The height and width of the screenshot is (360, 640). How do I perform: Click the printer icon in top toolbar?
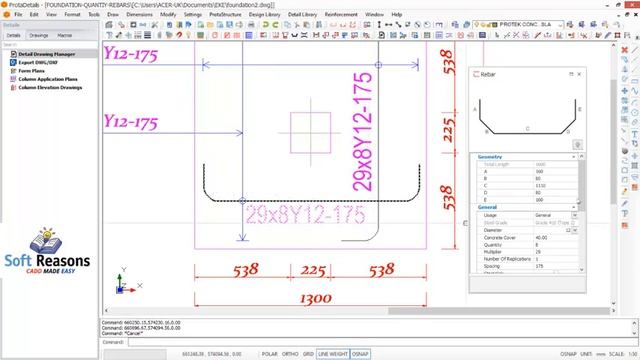coord(251,25)
